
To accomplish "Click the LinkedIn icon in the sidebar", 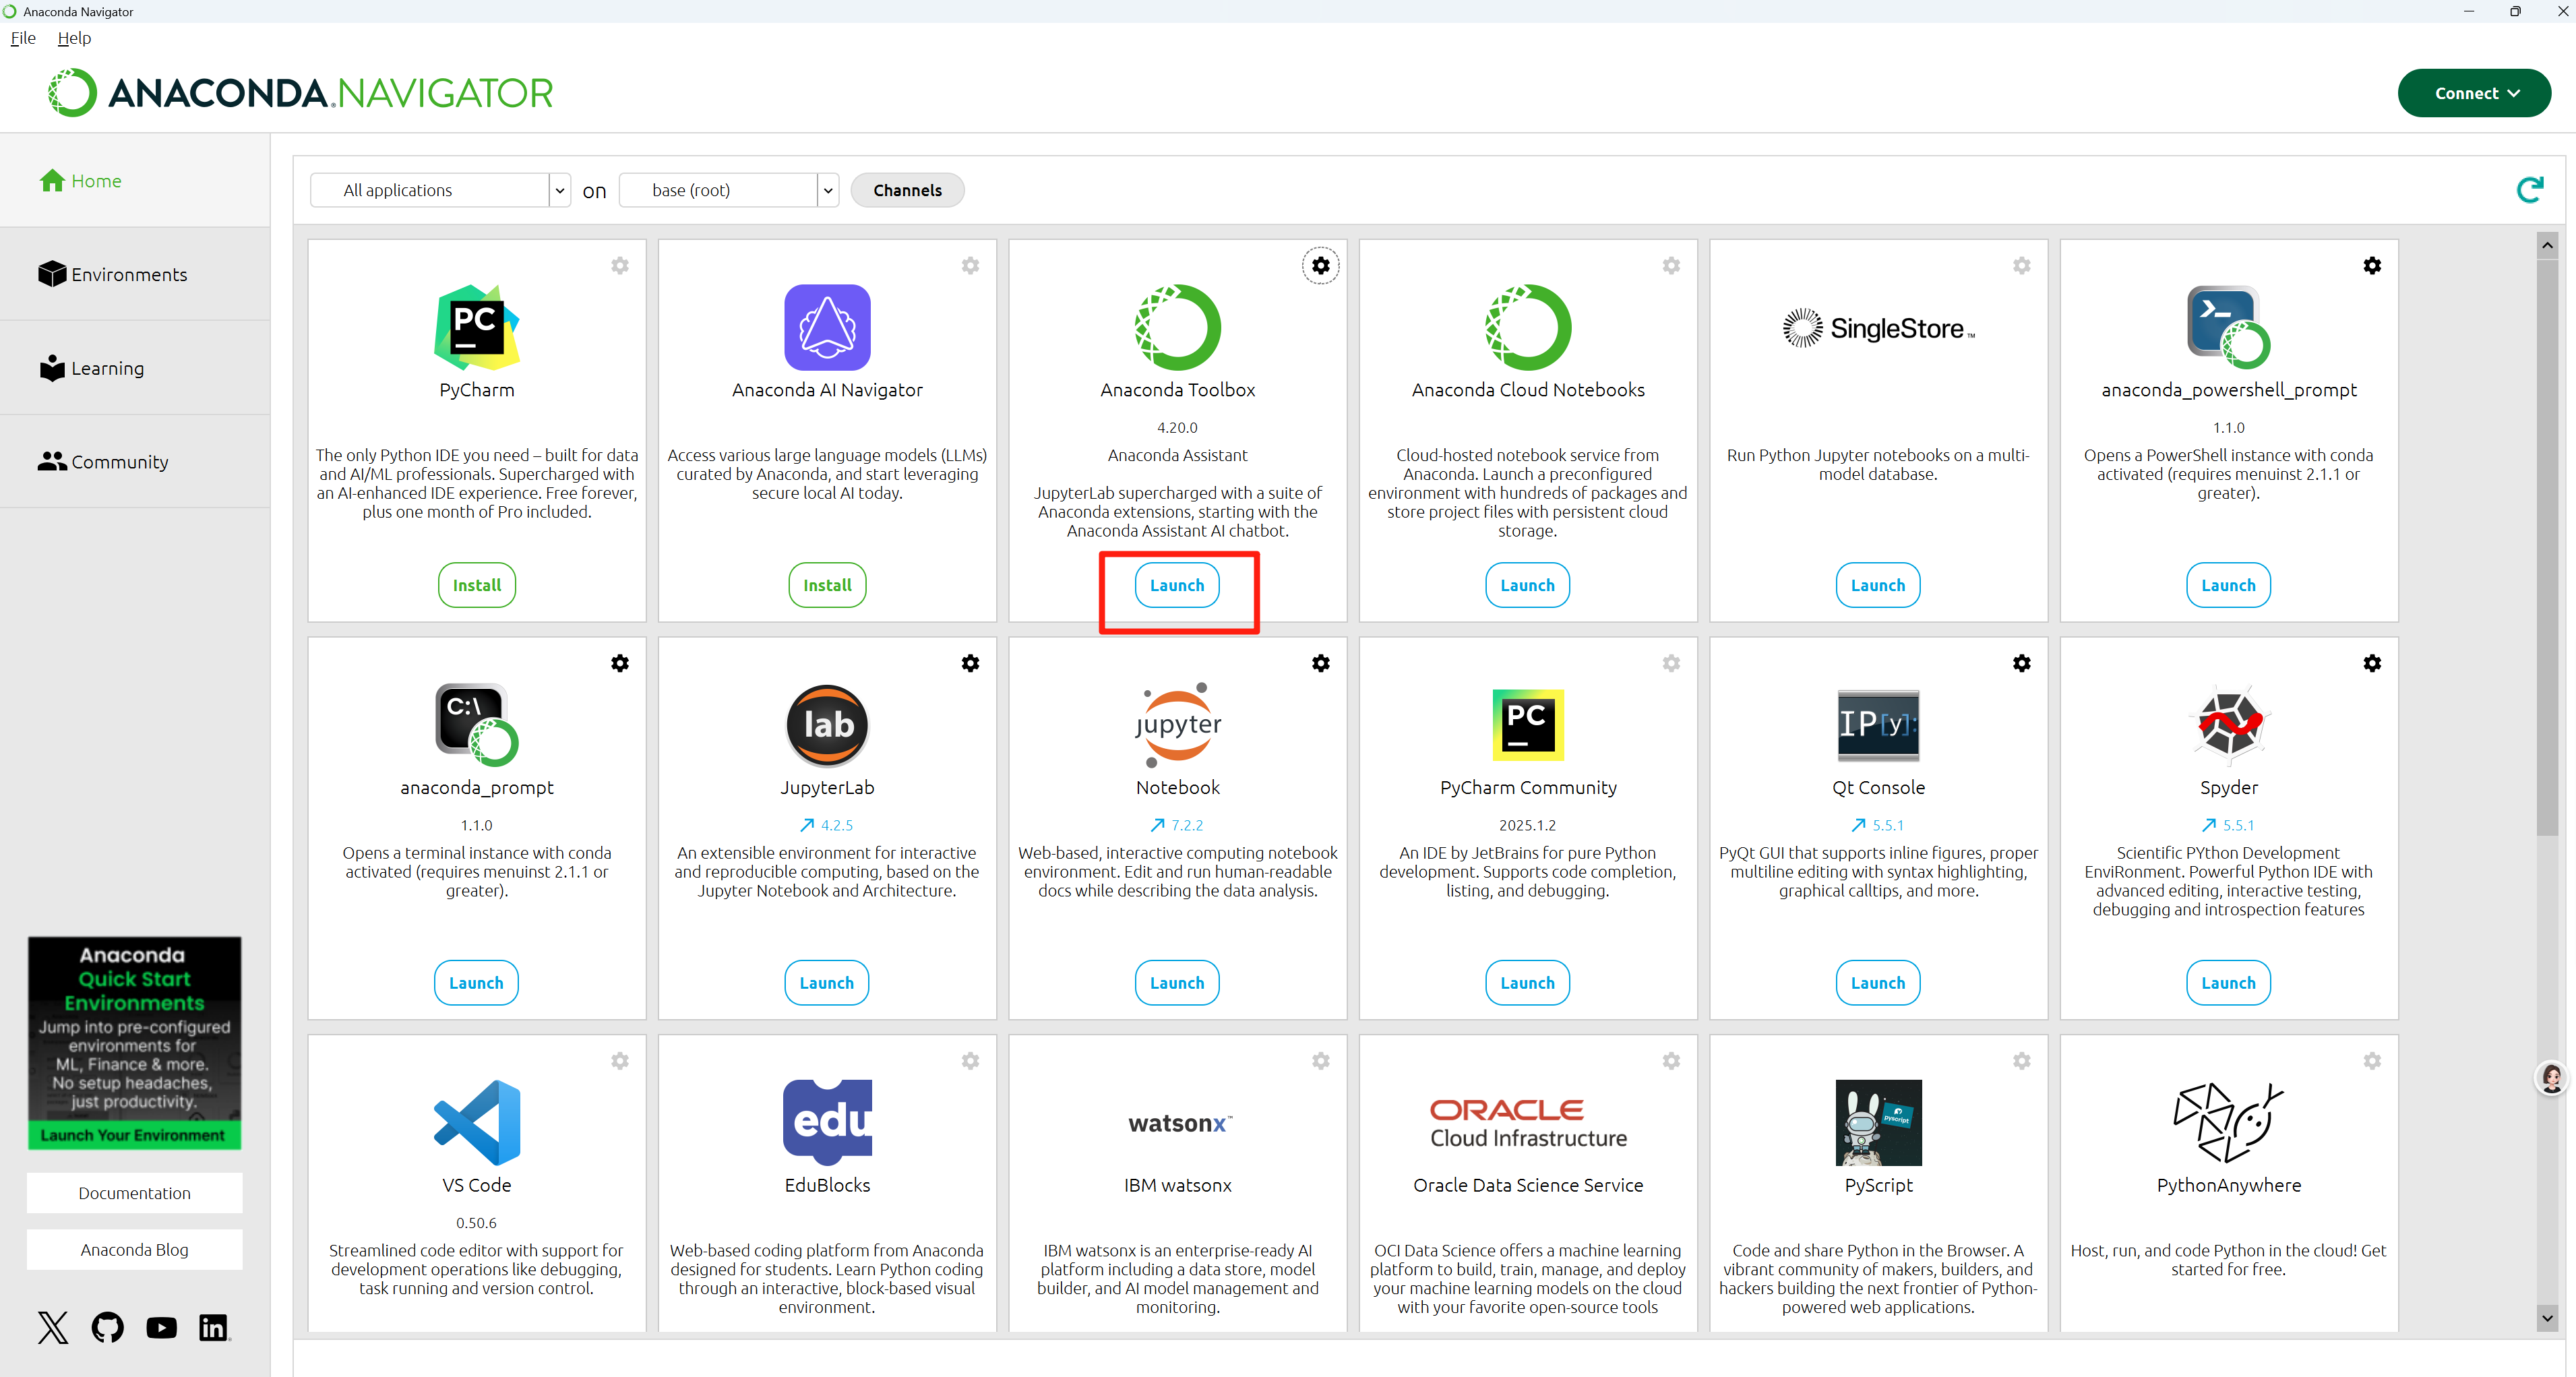I will pyautogui.click(x=213, y=1327).
